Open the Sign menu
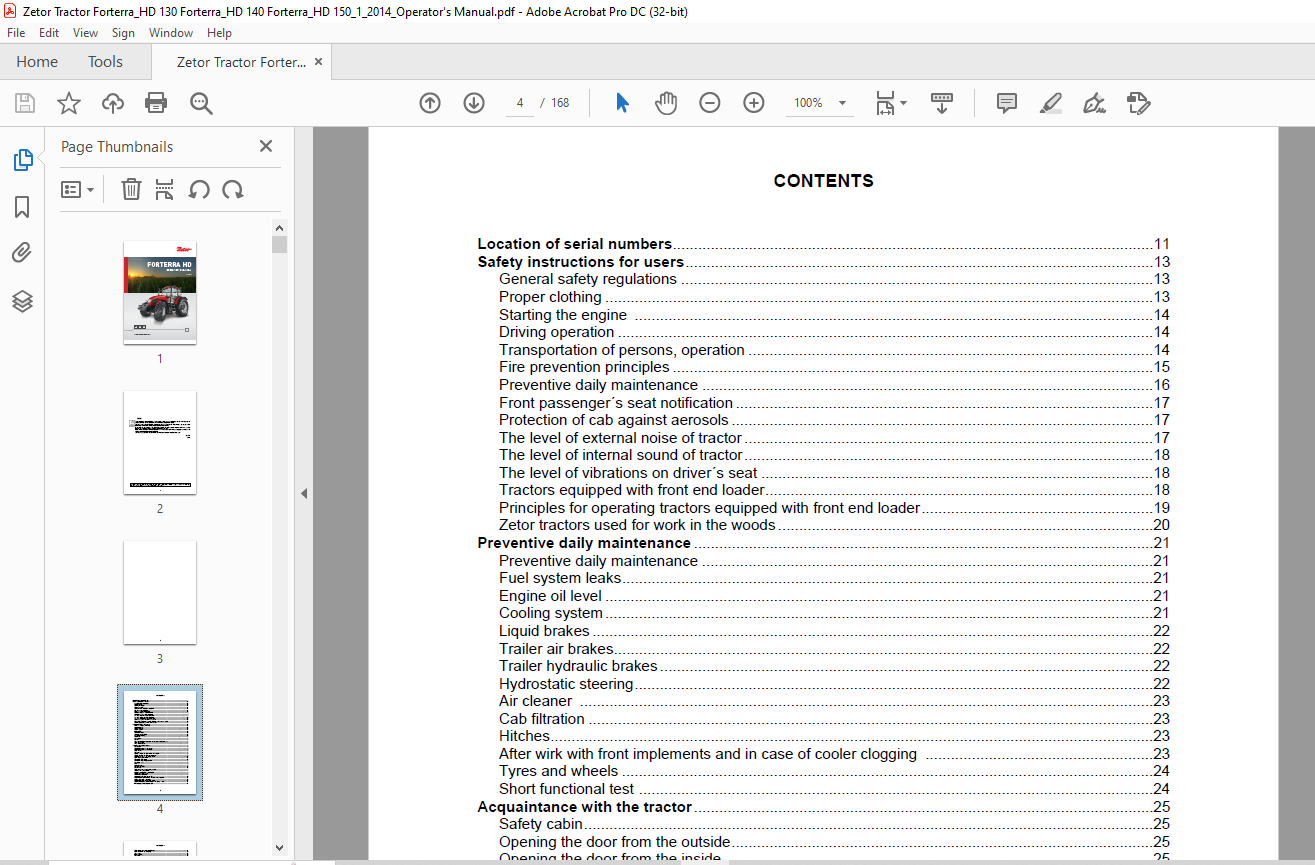The width and height of the screenshot is (1315, 865). point(123,33)
